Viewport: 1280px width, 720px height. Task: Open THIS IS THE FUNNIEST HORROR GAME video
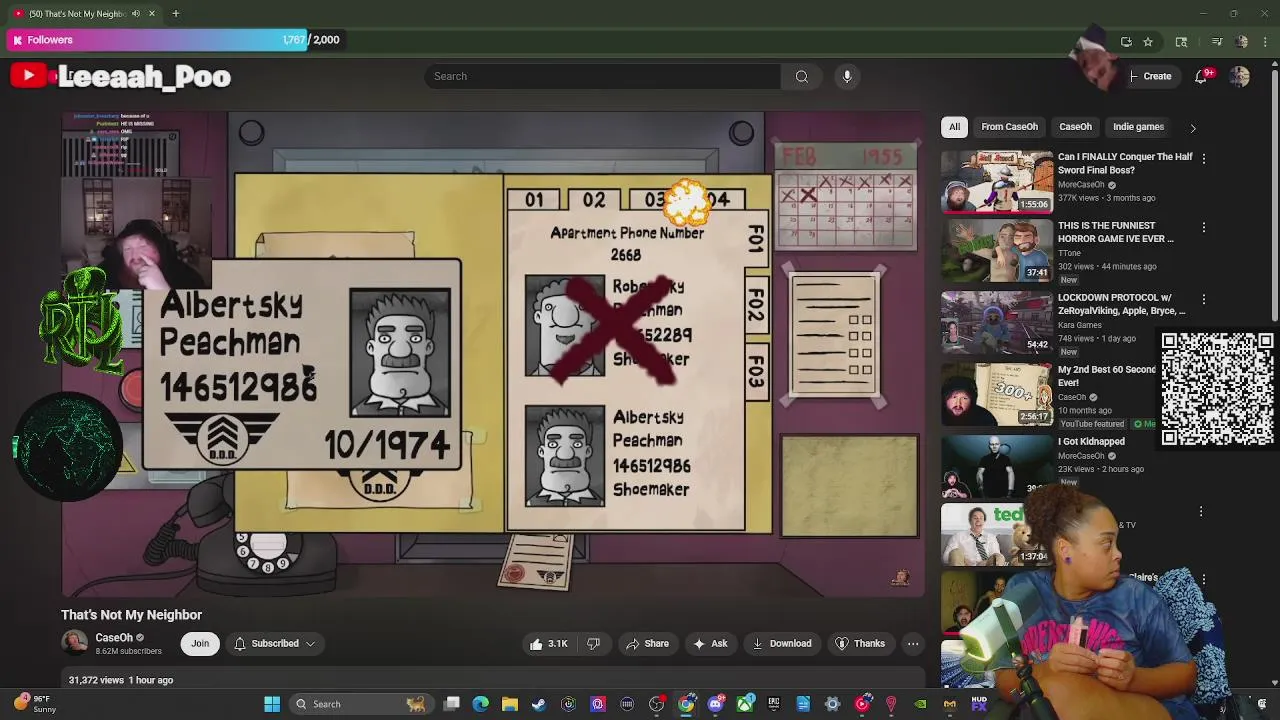pyautogui.click(x=1115, y=232)
